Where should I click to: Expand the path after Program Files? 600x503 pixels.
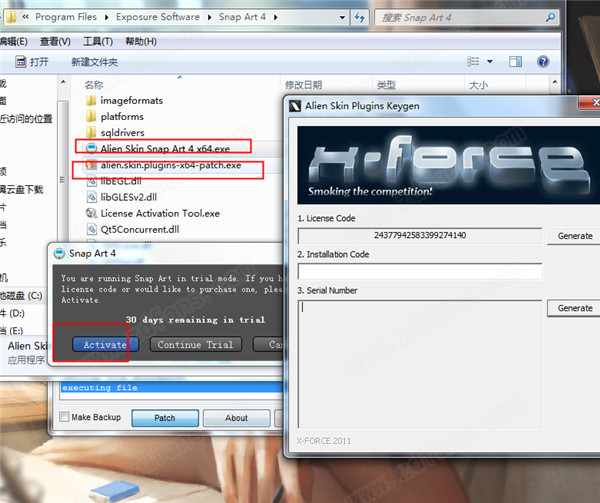coord(106,18)
